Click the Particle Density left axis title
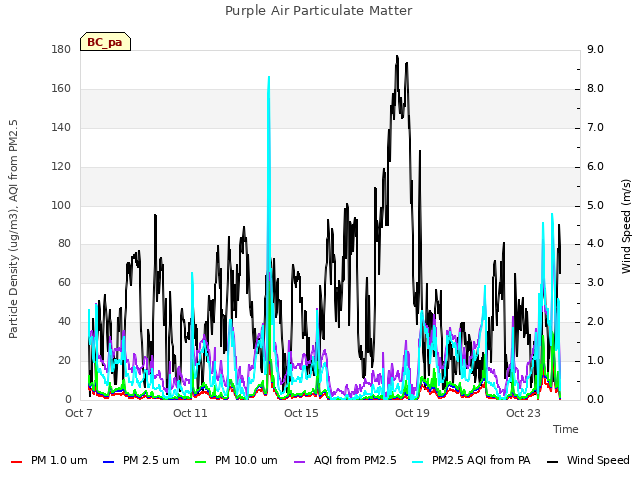The width and height of the screenshot is (640, 480). point(13,229)
